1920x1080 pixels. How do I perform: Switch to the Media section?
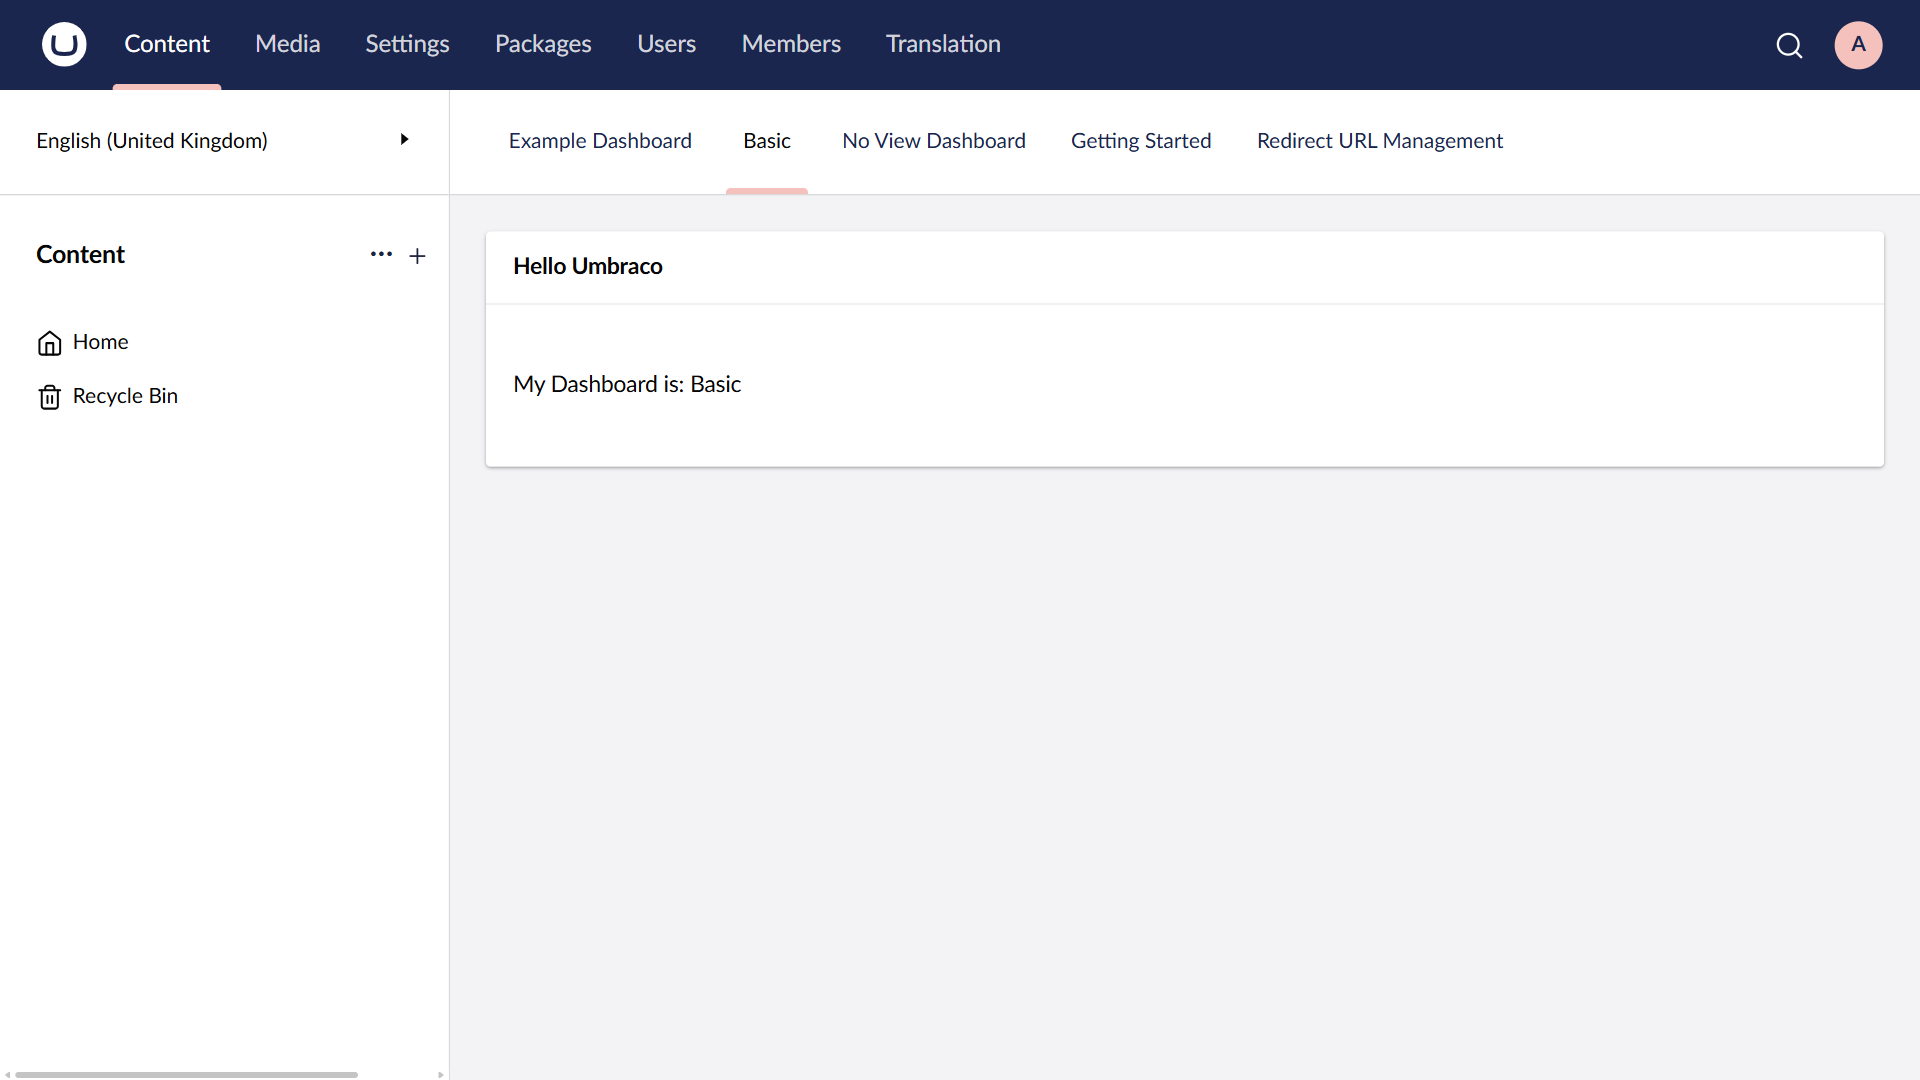(x=287, y=44)
